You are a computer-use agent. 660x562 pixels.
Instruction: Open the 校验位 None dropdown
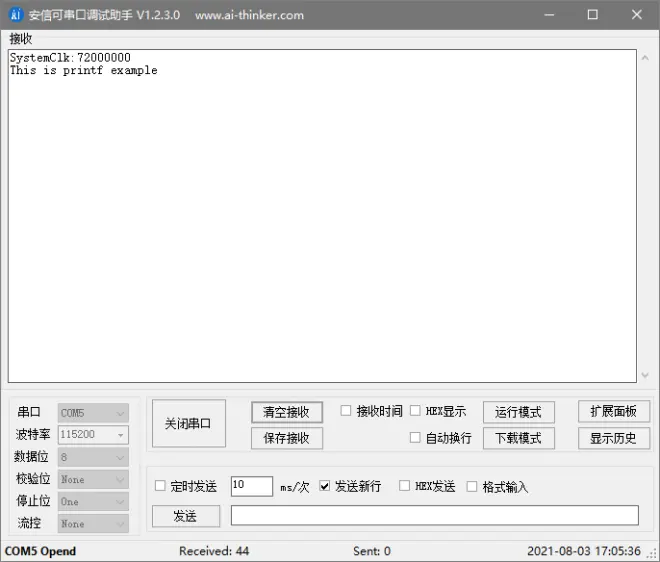93,479
